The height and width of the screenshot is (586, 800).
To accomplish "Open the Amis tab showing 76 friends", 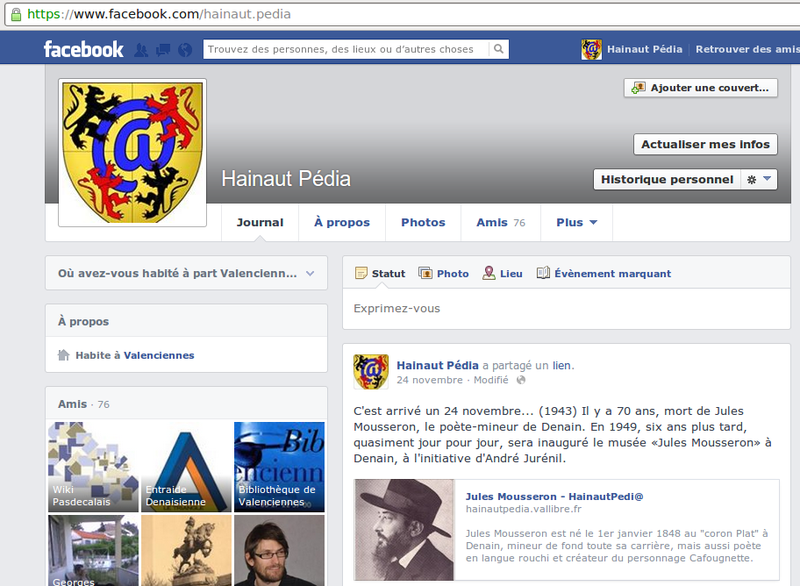I will coord(493,222).
